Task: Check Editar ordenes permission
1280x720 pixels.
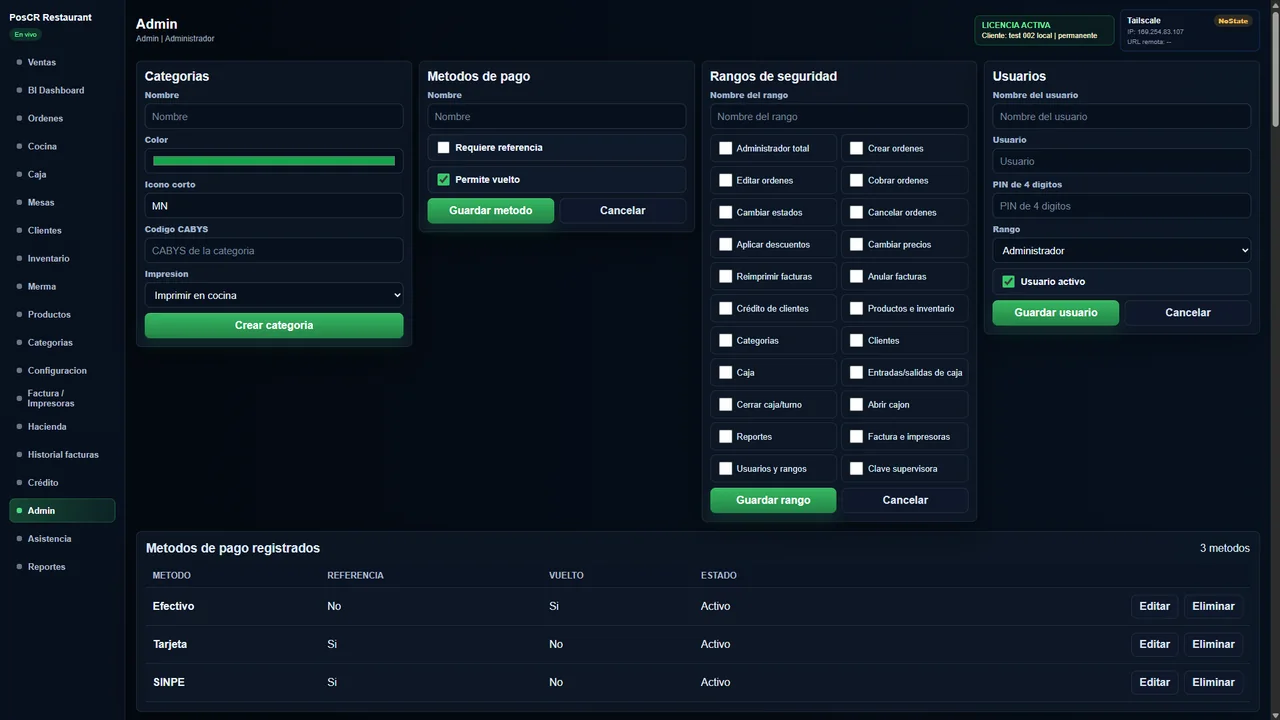Action: tap(726, 180)
